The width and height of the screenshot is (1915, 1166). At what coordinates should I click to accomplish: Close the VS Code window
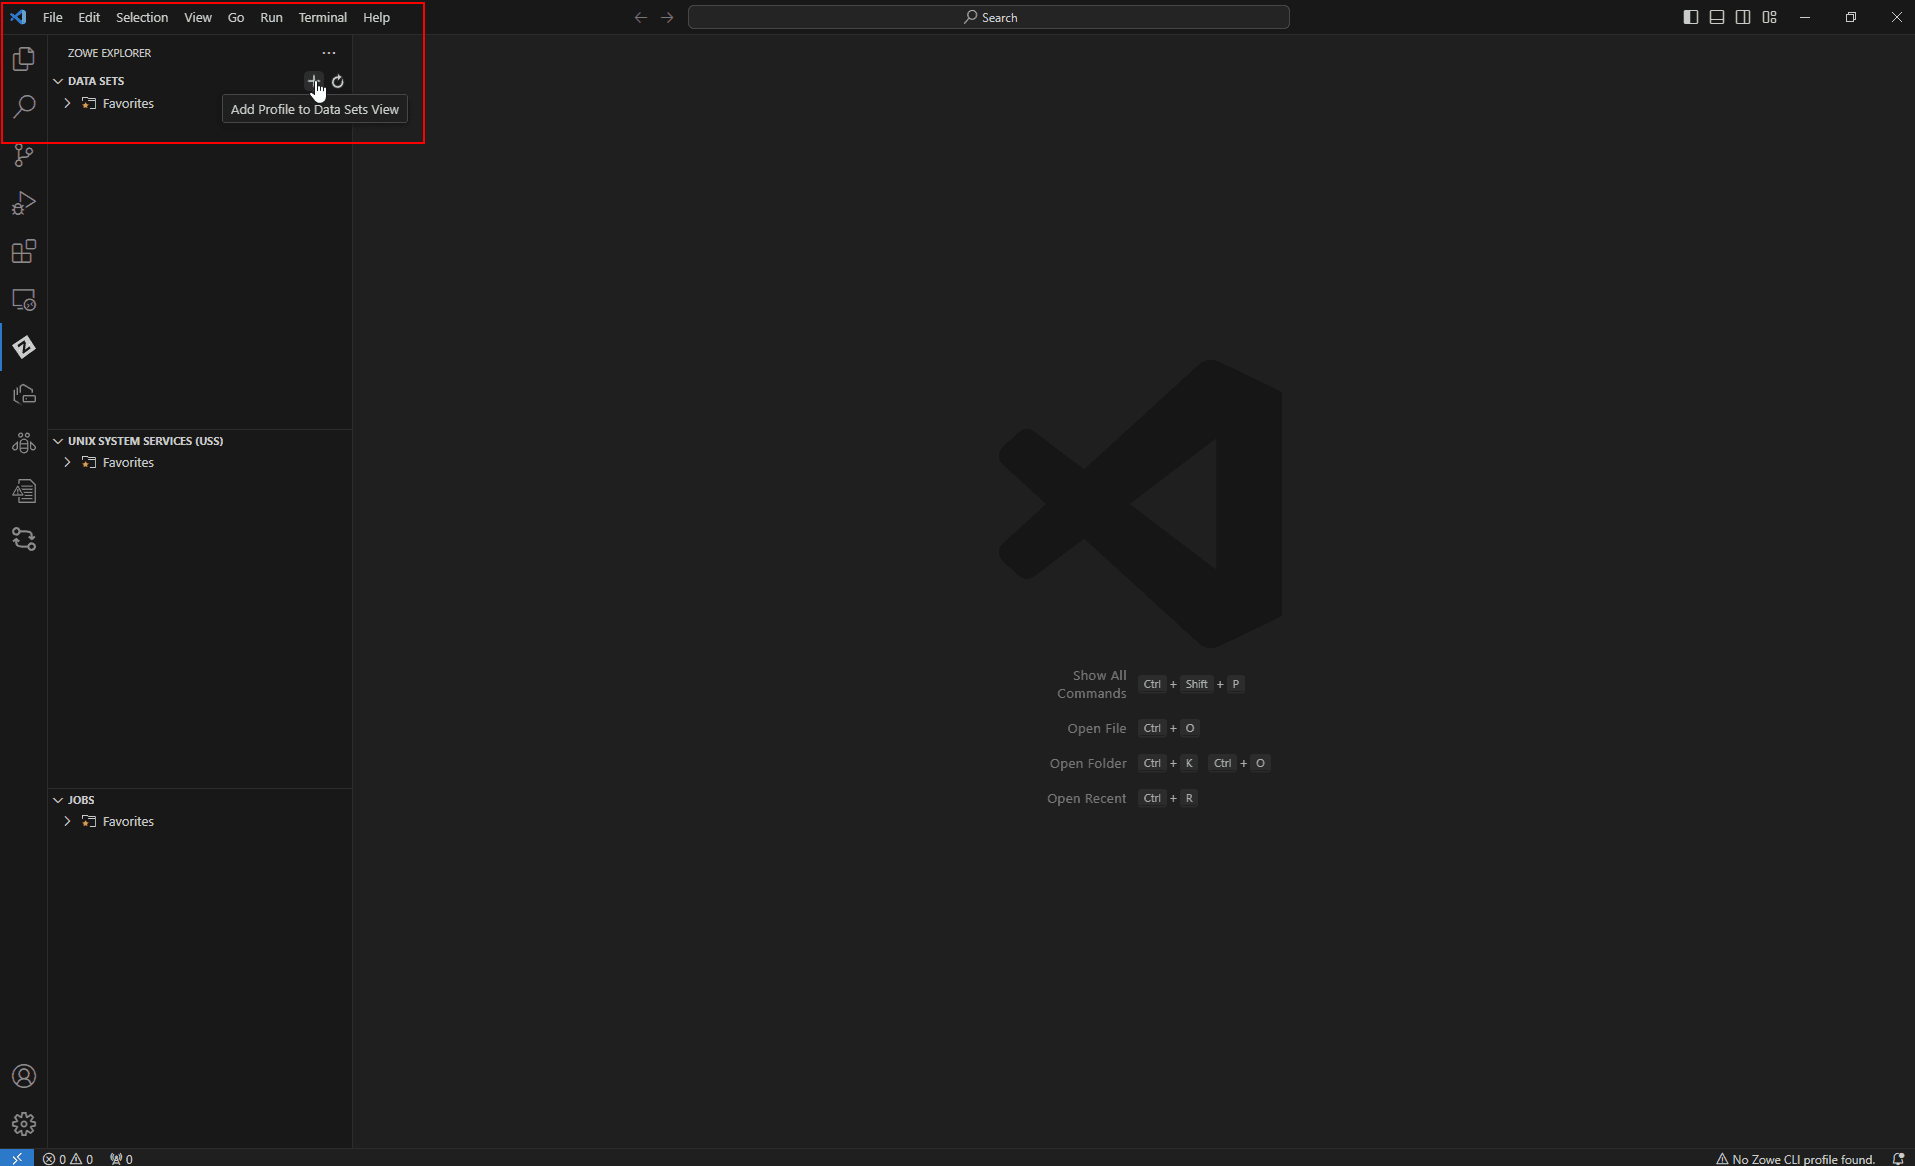click(x=1897, y=17)
